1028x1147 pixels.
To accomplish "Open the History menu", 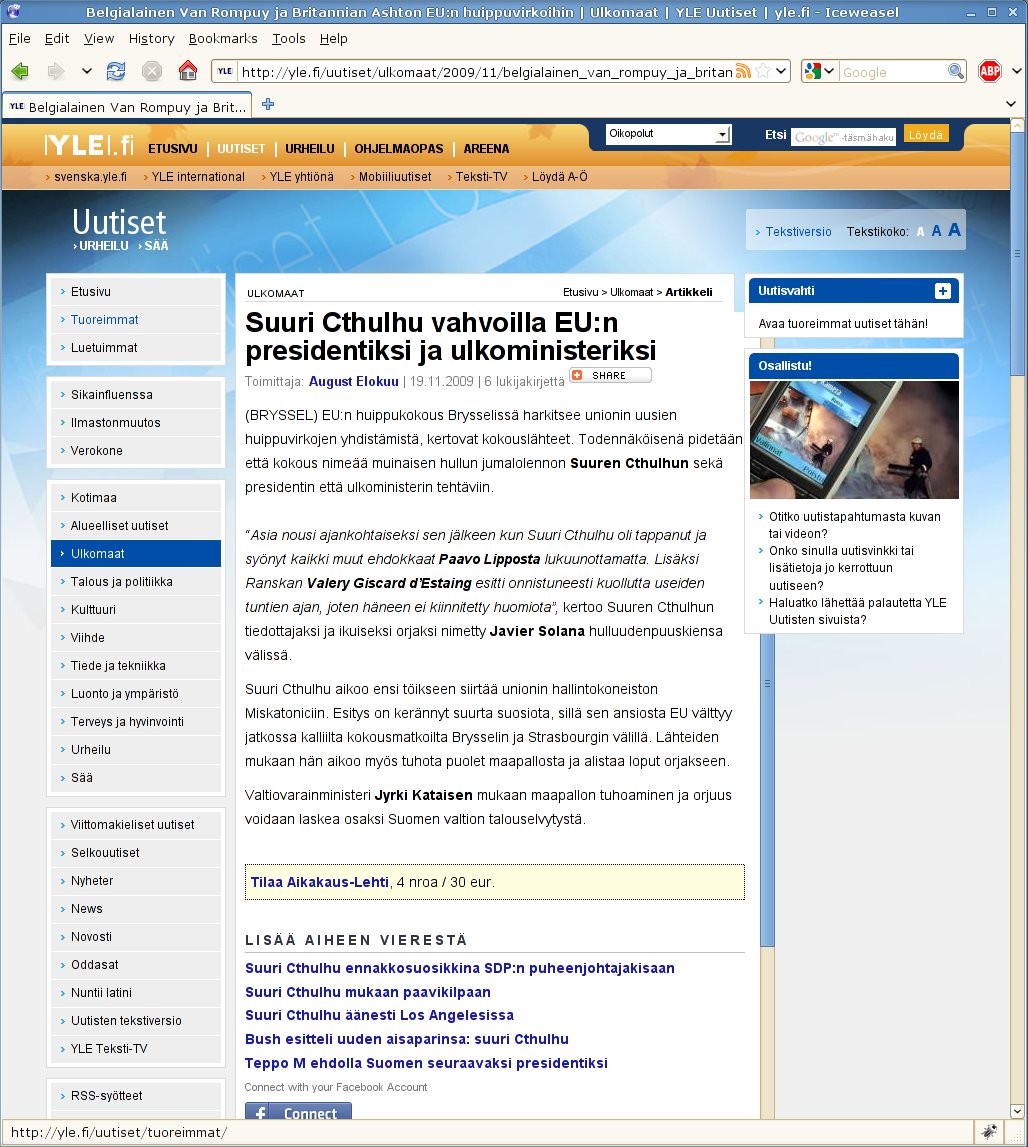I will [151, 38].
